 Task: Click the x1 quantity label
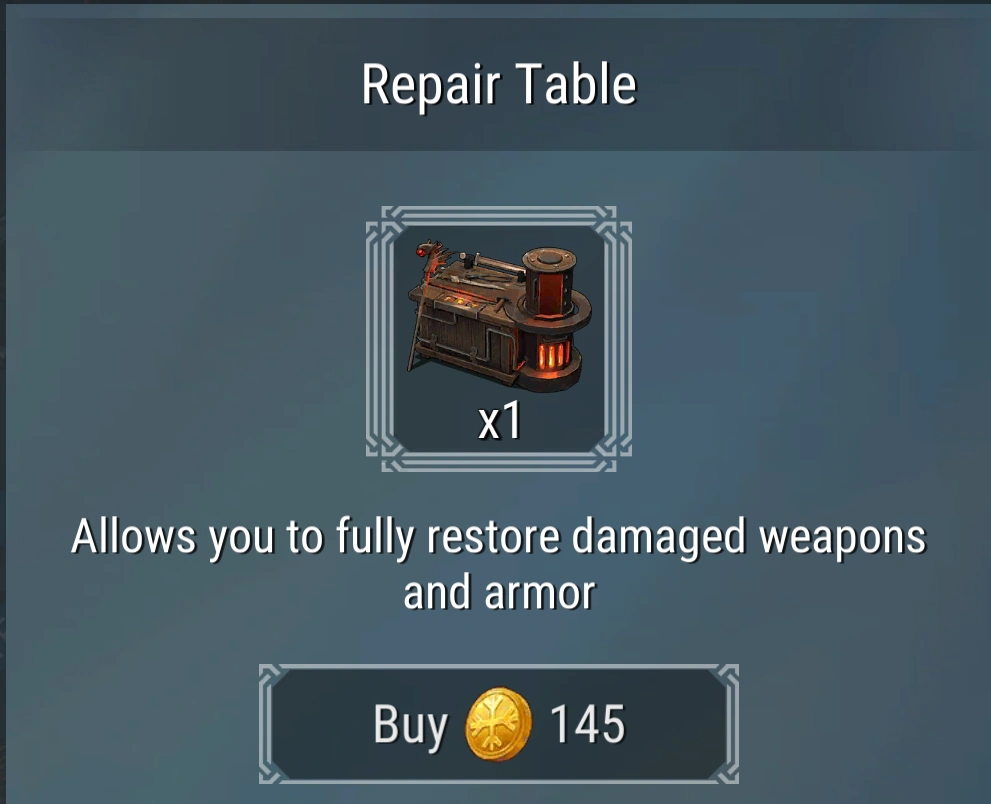coord(499,421)
